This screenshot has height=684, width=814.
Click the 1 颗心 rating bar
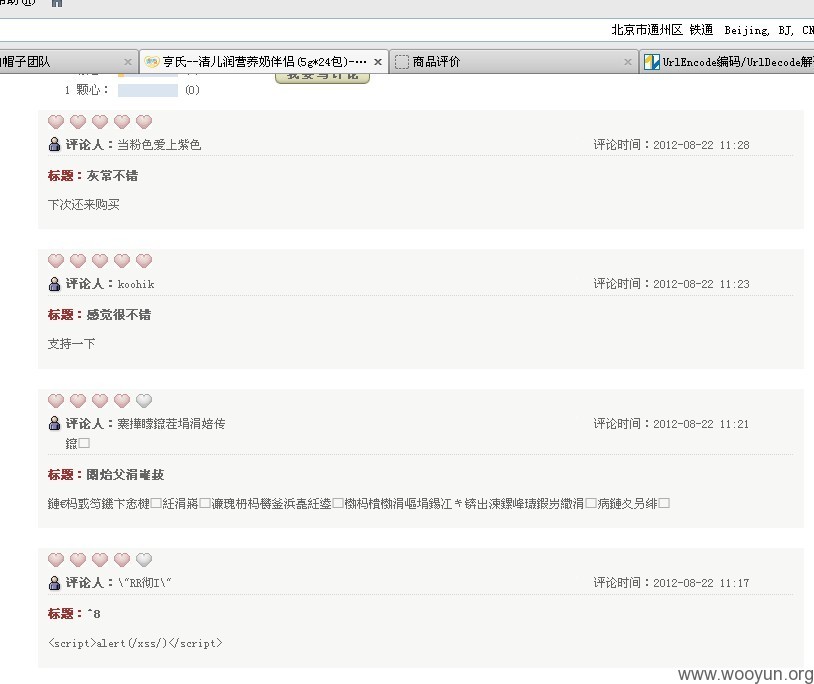[x=148, y=90]
